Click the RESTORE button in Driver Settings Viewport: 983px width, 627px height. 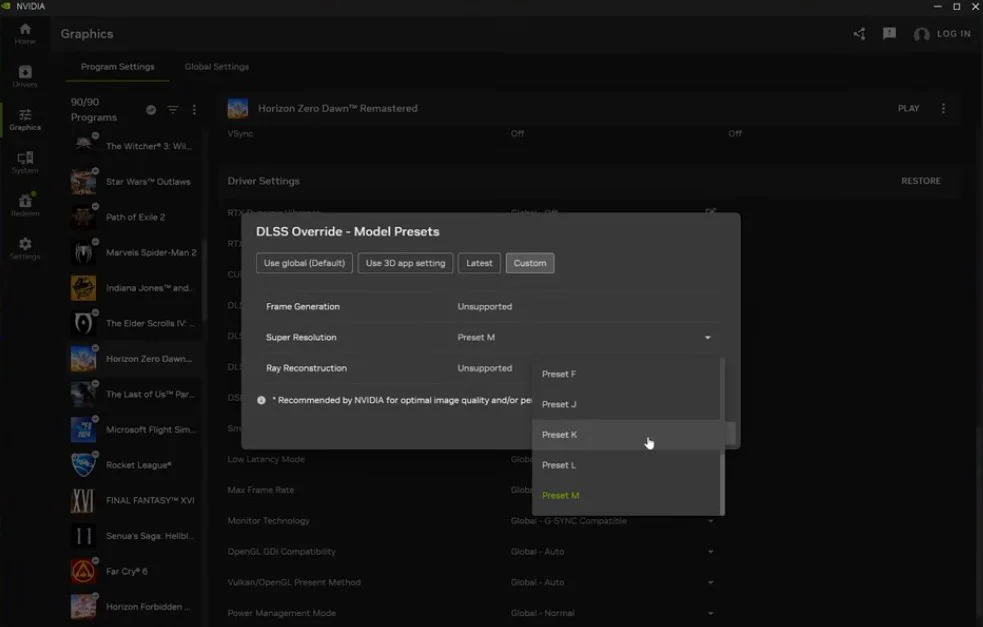[920, 181]
